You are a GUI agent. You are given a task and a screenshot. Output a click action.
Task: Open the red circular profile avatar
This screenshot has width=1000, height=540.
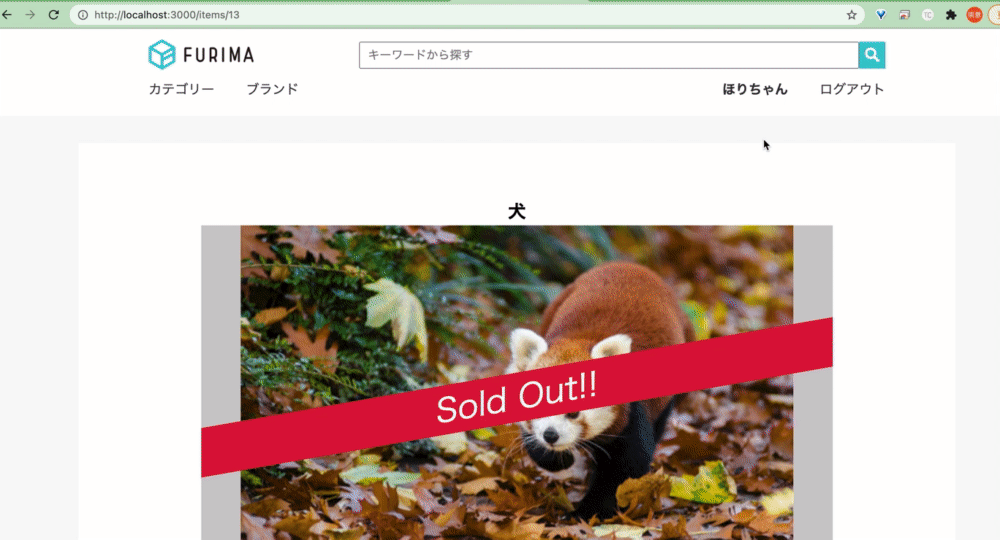[x=974, y=15]
